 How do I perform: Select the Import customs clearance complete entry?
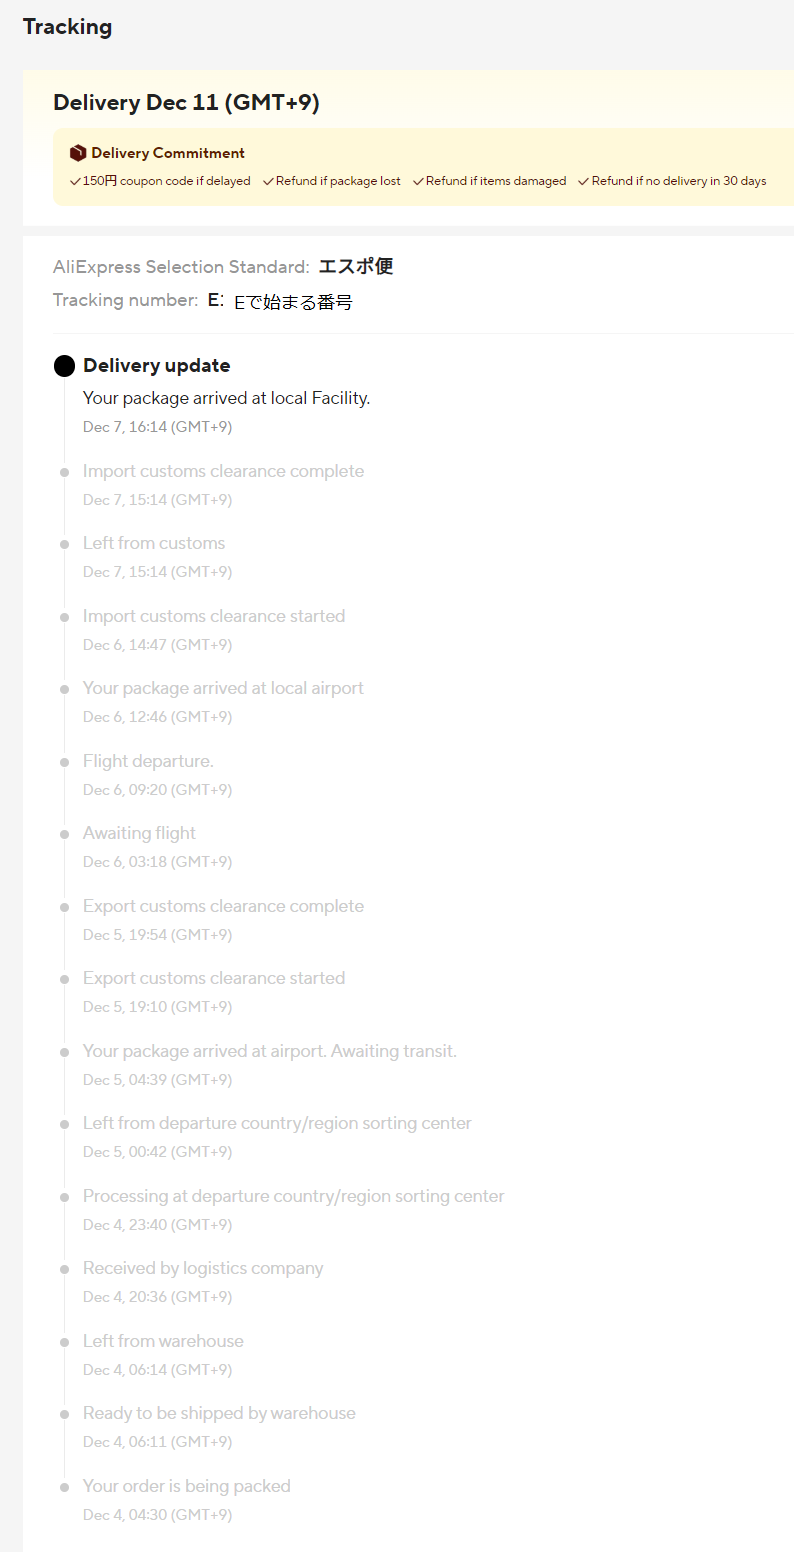[x=223, y=471]
